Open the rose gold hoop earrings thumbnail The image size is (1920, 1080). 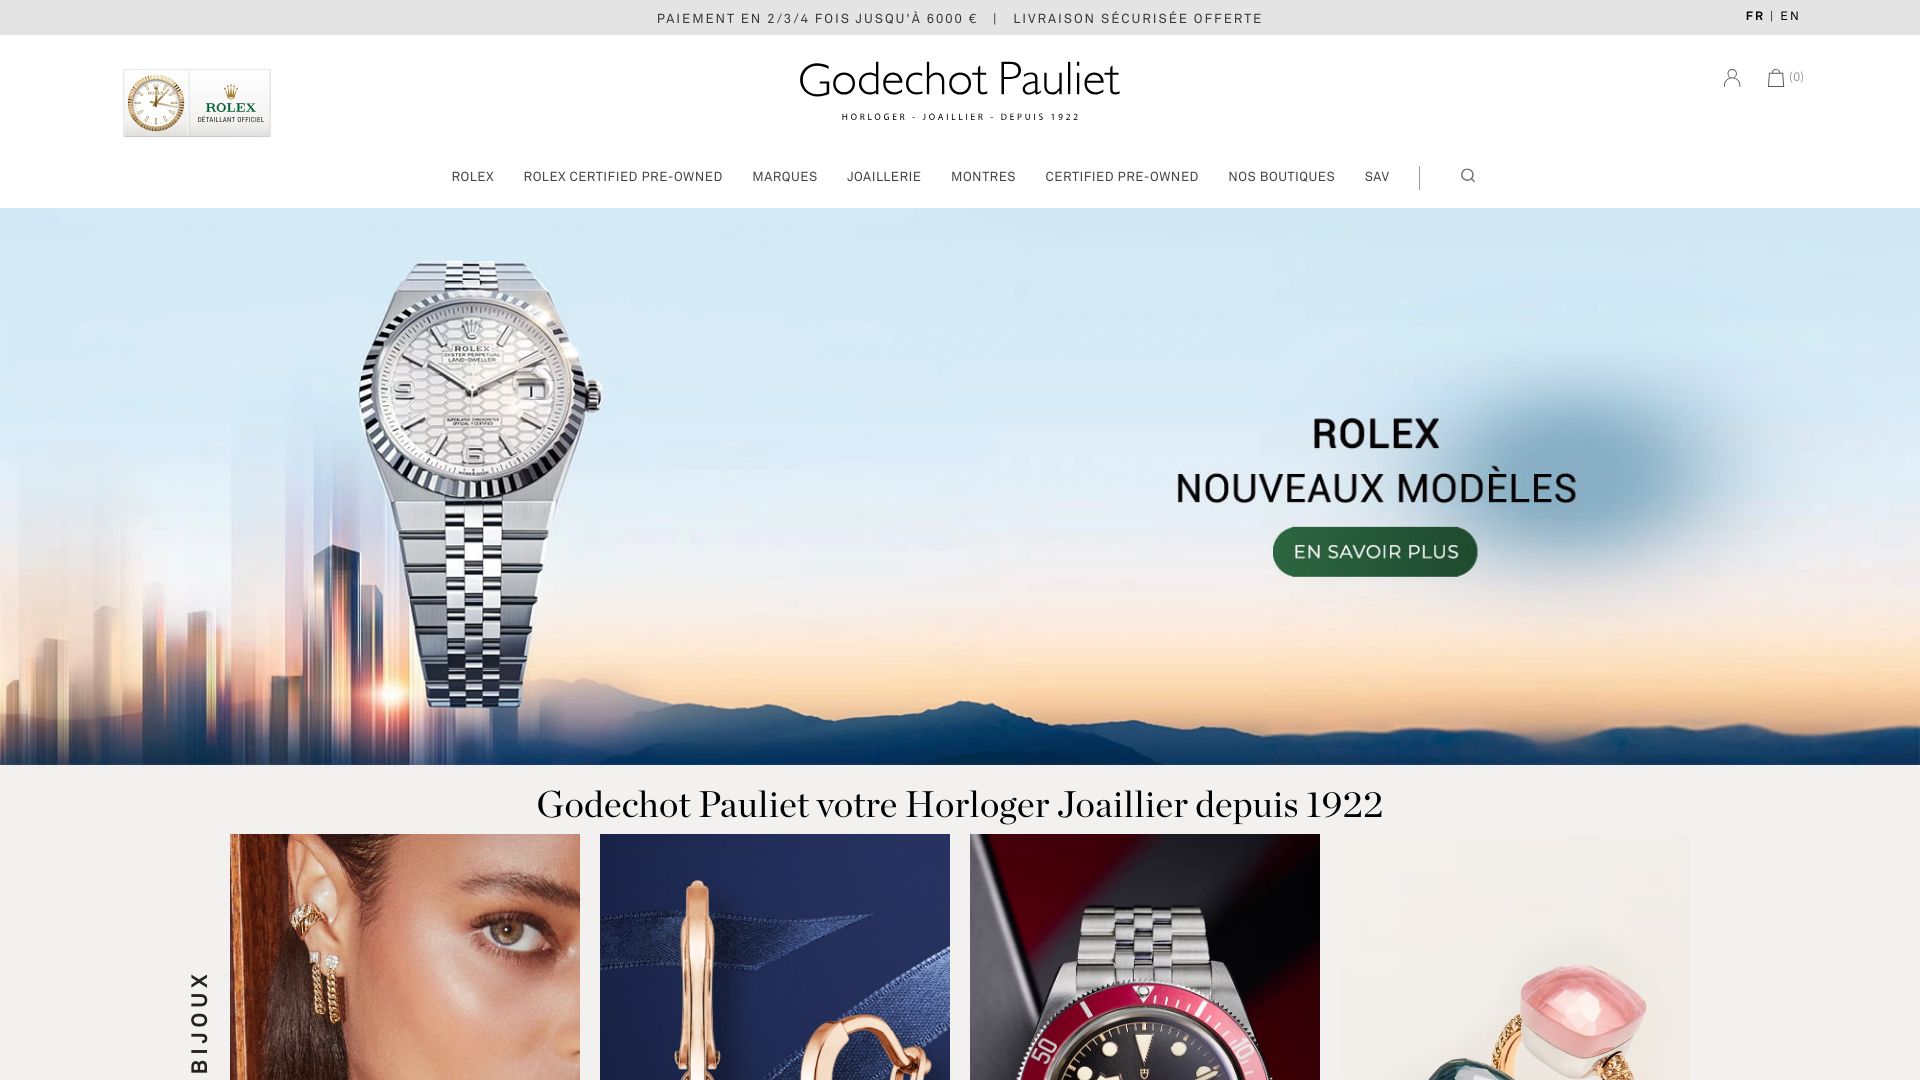tap(775, 957)
